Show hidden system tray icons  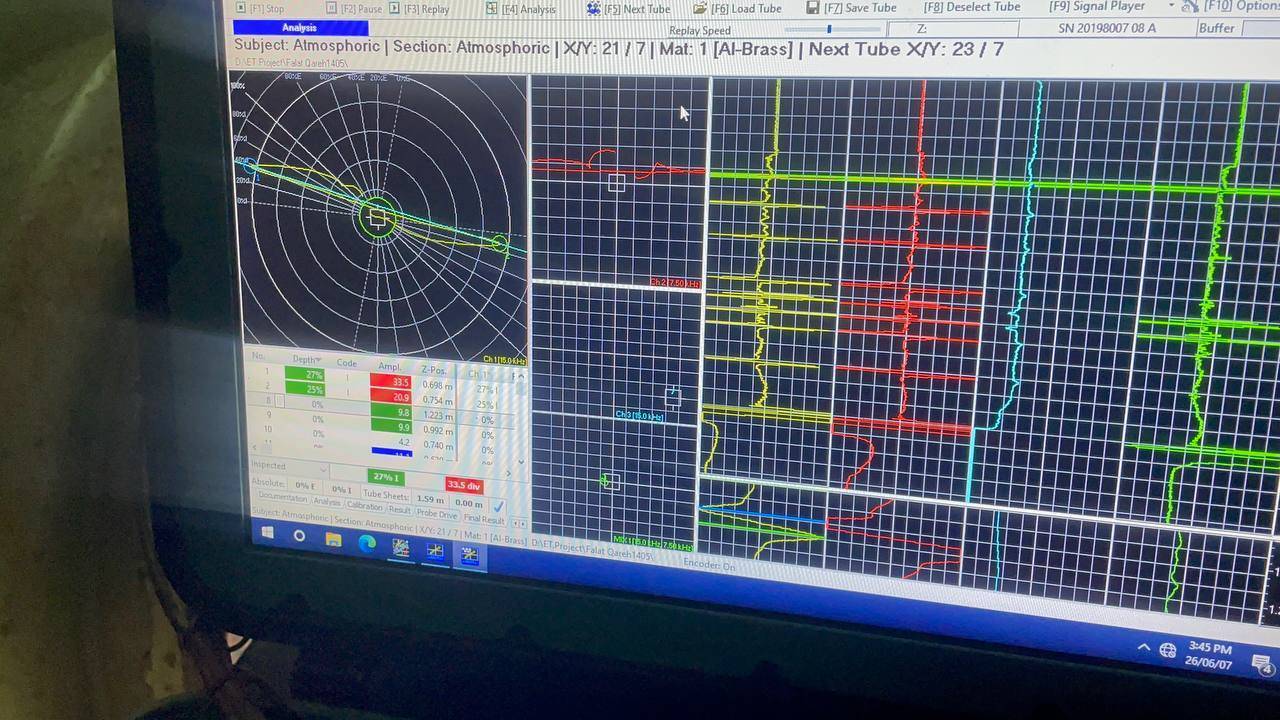click(x=1143, y=648)
